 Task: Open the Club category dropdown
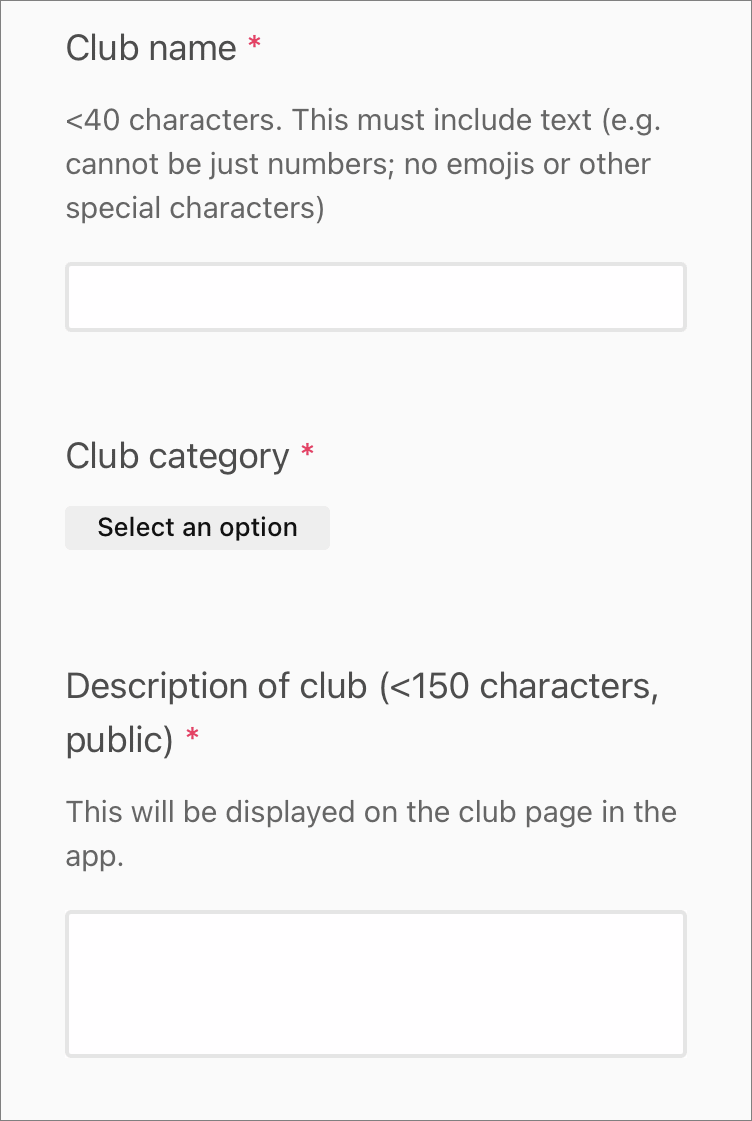tap(197, 528)
